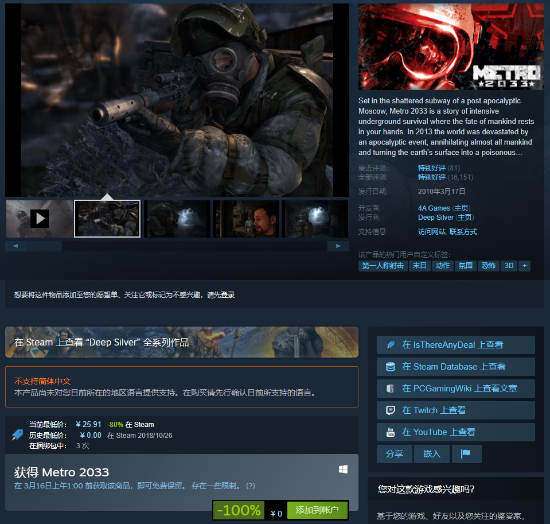550x524 pixels.
Task: Open the 4A Games developer link
Action: [x=434, y=208]
